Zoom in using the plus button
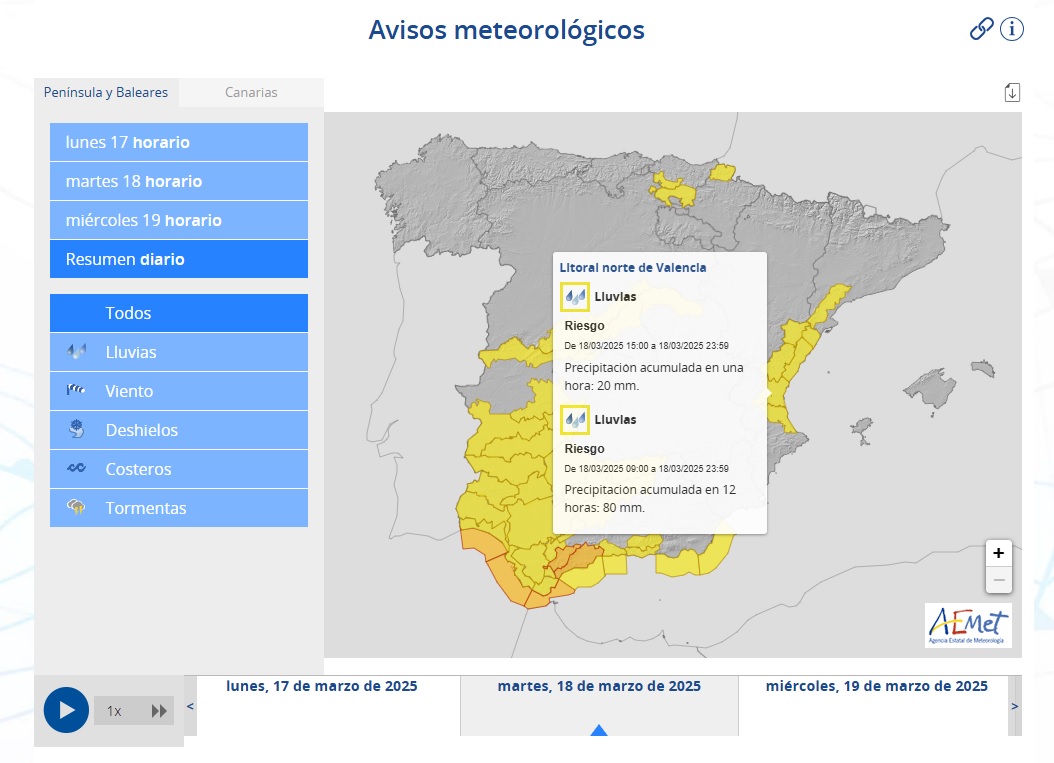The image size is (1054, 763). click(x=998, y=553)
